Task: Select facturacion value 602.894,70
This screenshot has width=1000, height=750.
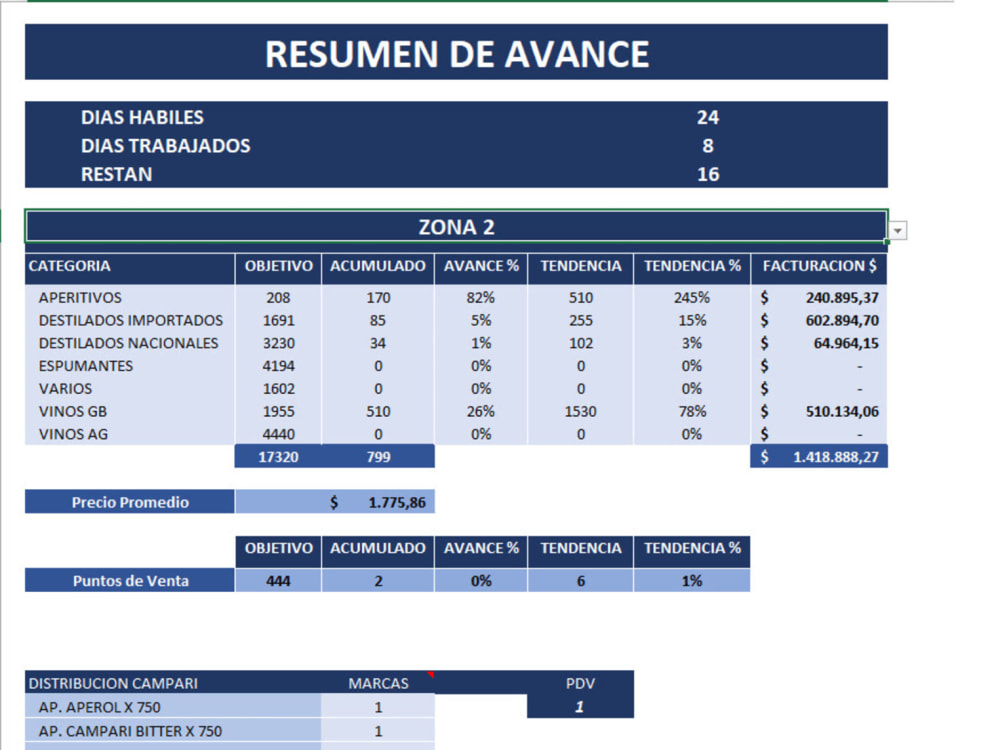Action: pos(820,320)
